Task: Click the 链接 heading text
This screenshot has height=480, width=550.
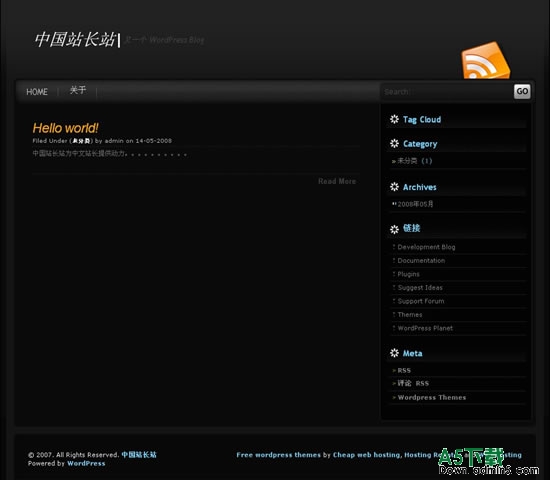Action: tap(411, 228)
